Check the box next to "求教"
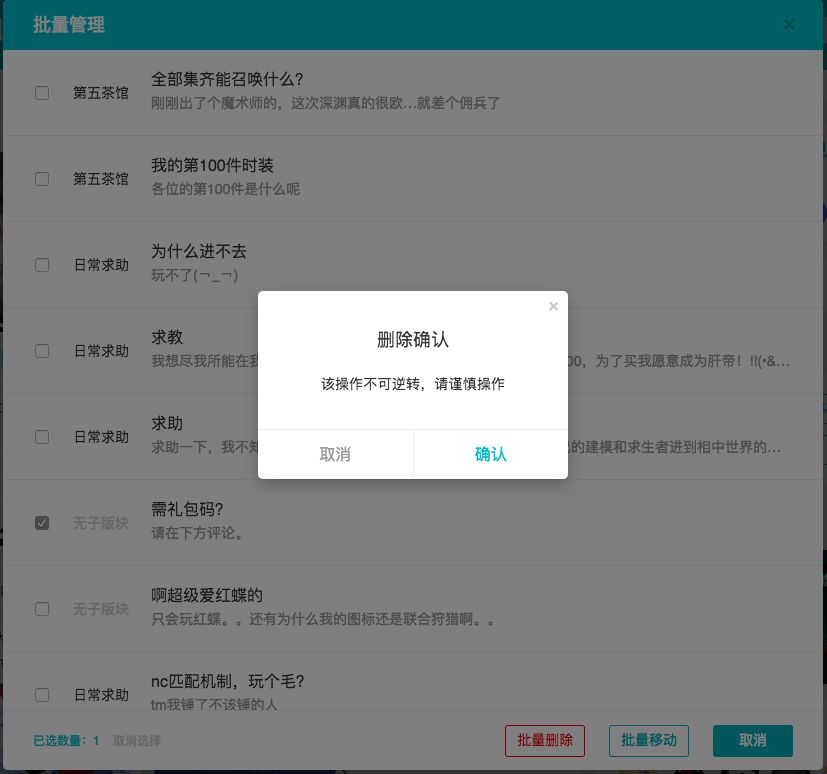 click(x=42, y=350)
